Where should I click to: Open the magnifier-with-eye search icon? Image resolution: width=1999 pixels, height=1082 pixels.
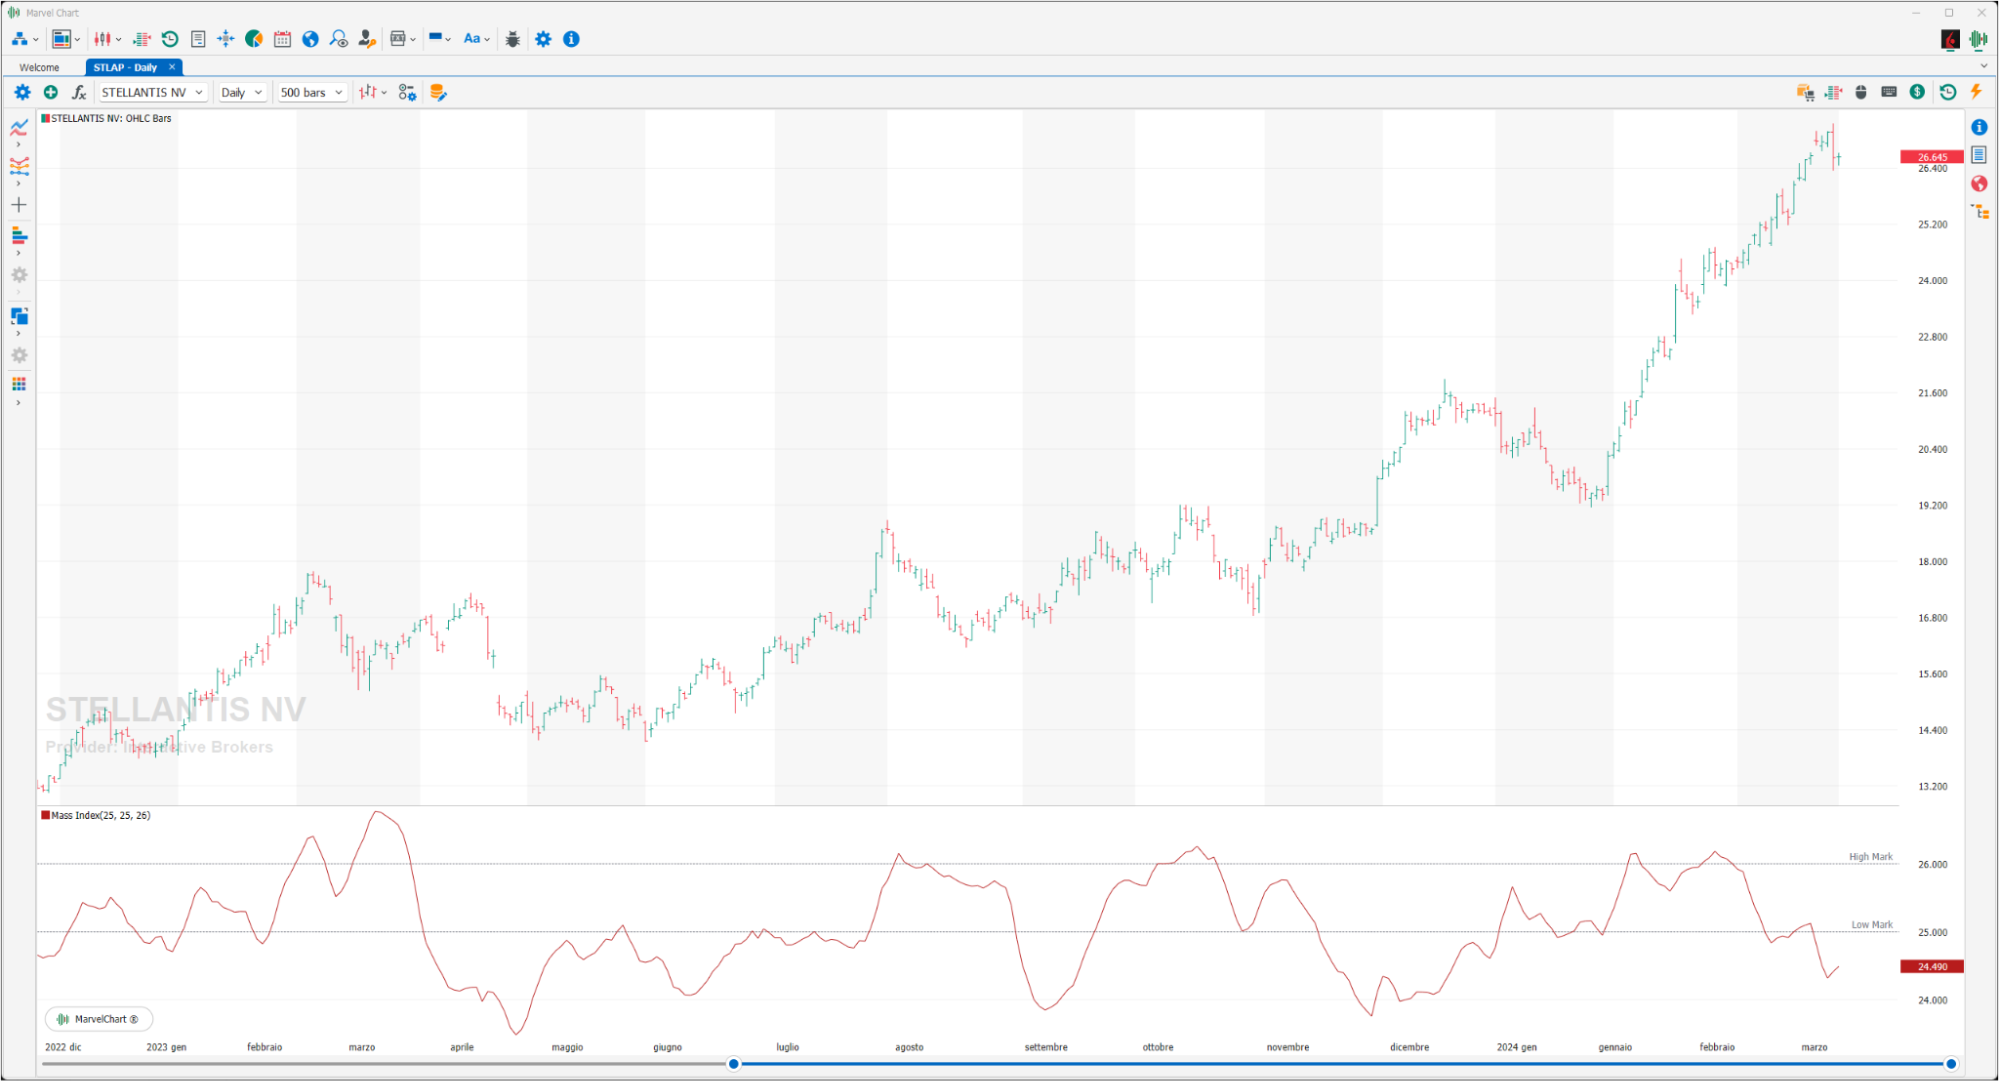(x=339, y=39)
